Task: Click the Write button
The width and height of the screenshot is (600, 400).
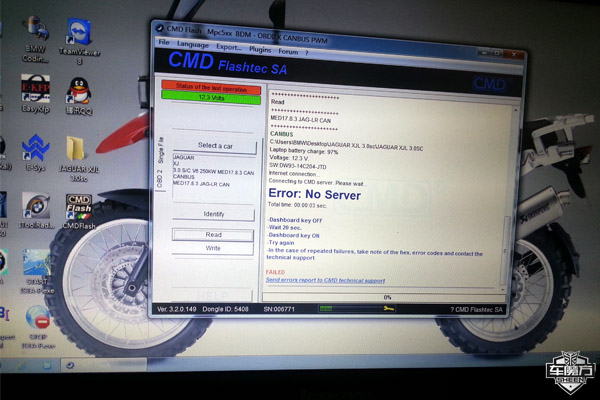Action: point(213,248)
